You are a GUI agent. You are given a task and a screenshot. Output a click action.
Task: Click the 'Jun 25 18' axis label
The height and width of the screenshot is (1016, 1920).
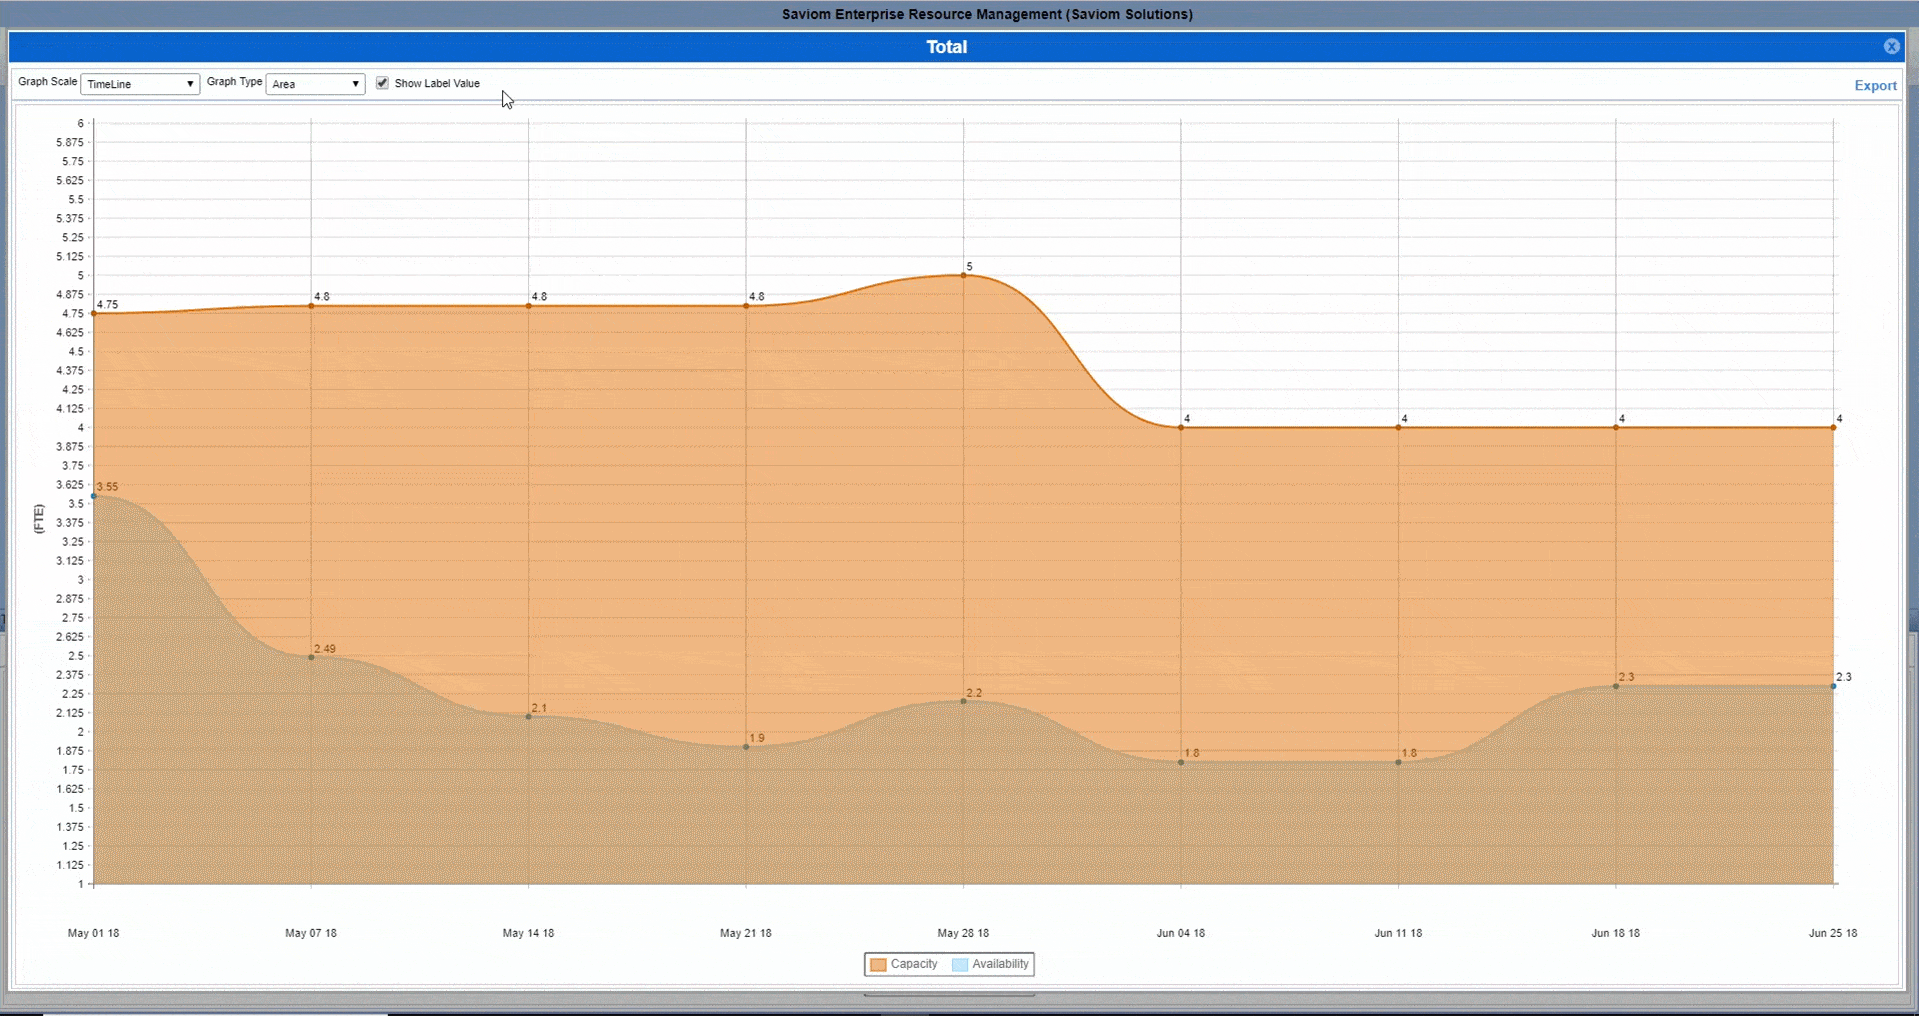tap(1833, 933)
